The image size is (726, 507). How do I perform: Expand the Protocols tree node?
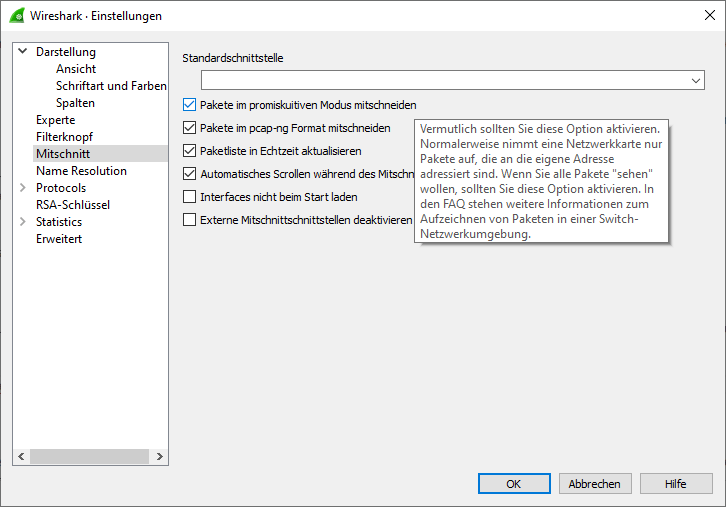pyautogui.click(x=23, y=188)
